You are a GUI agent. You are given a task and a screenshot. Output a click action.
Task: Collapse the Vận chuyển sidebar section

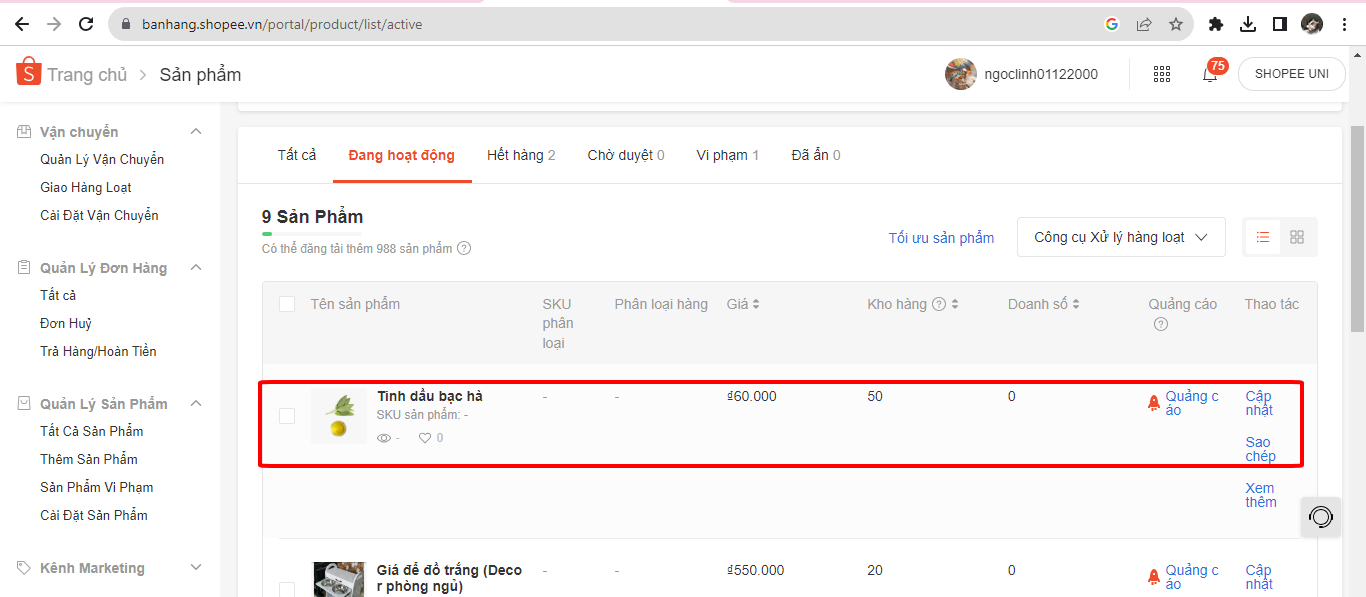click(196, 132)
